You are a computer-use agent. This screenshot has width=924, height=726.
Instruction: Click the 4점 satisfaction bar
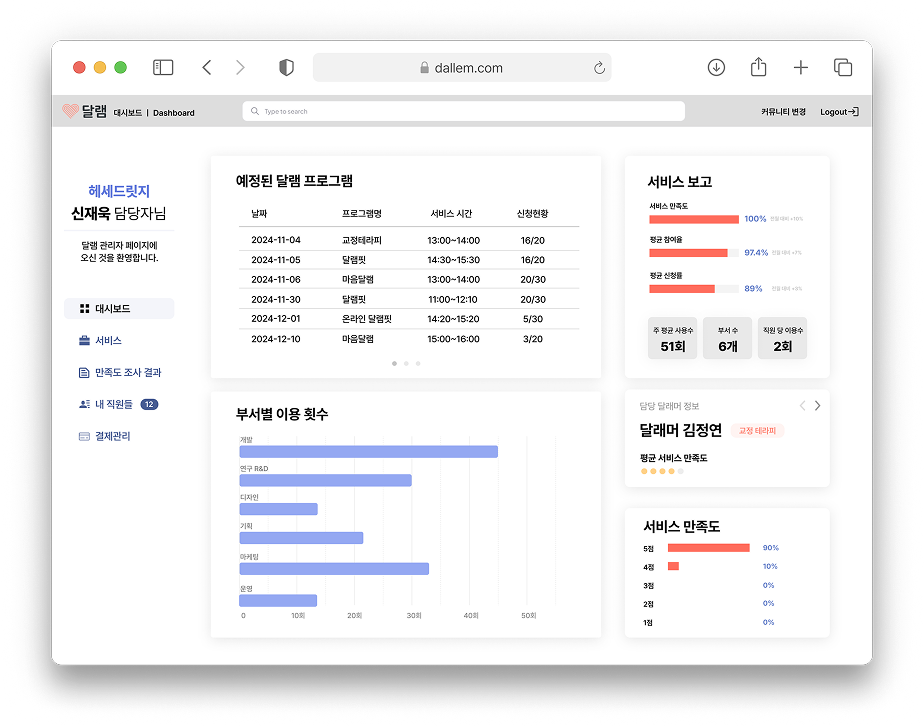point(674,566)
